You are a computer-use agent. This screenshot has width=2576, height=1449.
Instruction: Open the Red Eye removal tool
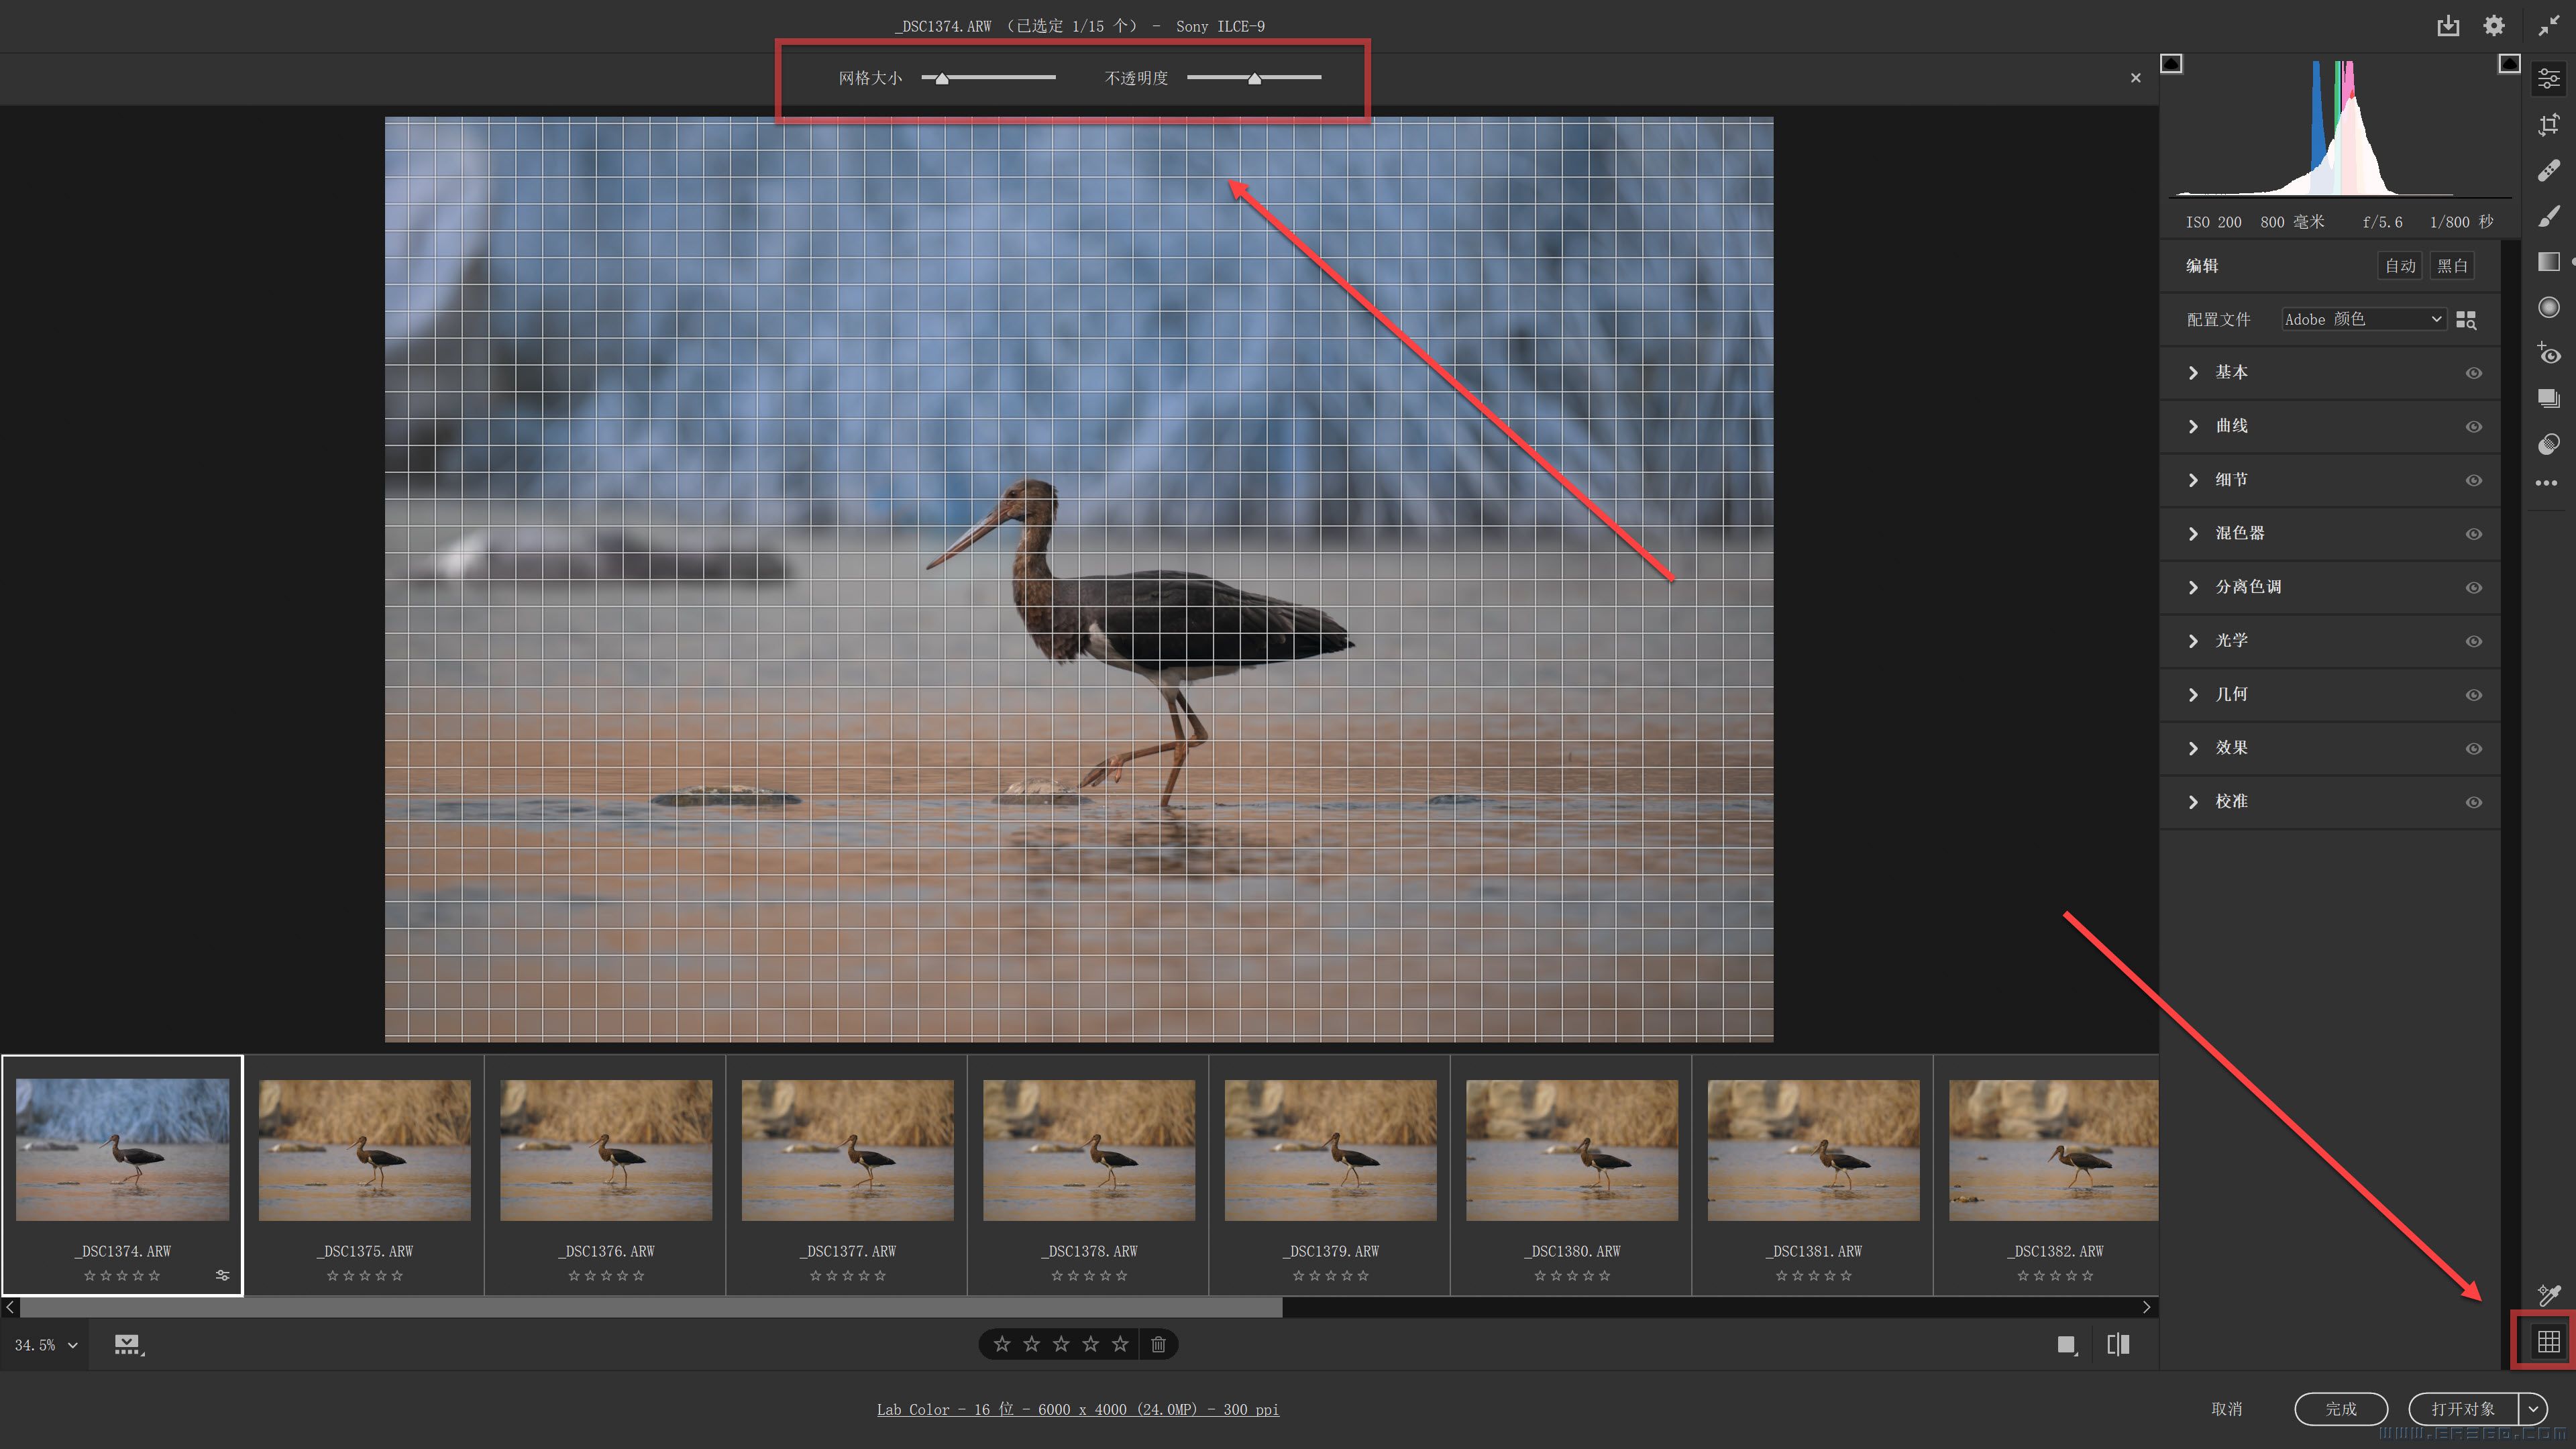click(2548, 353)
